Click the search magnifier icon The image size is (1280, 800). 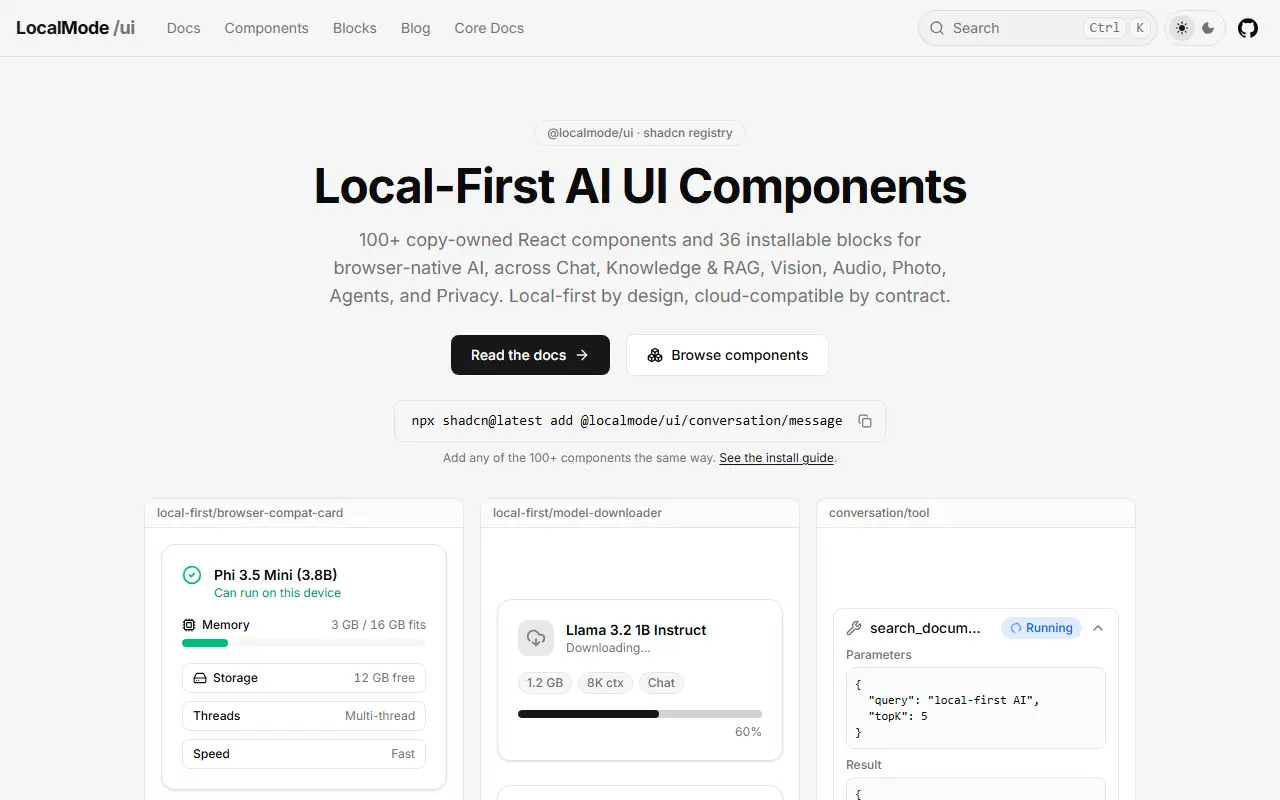[x=937, y=28]
